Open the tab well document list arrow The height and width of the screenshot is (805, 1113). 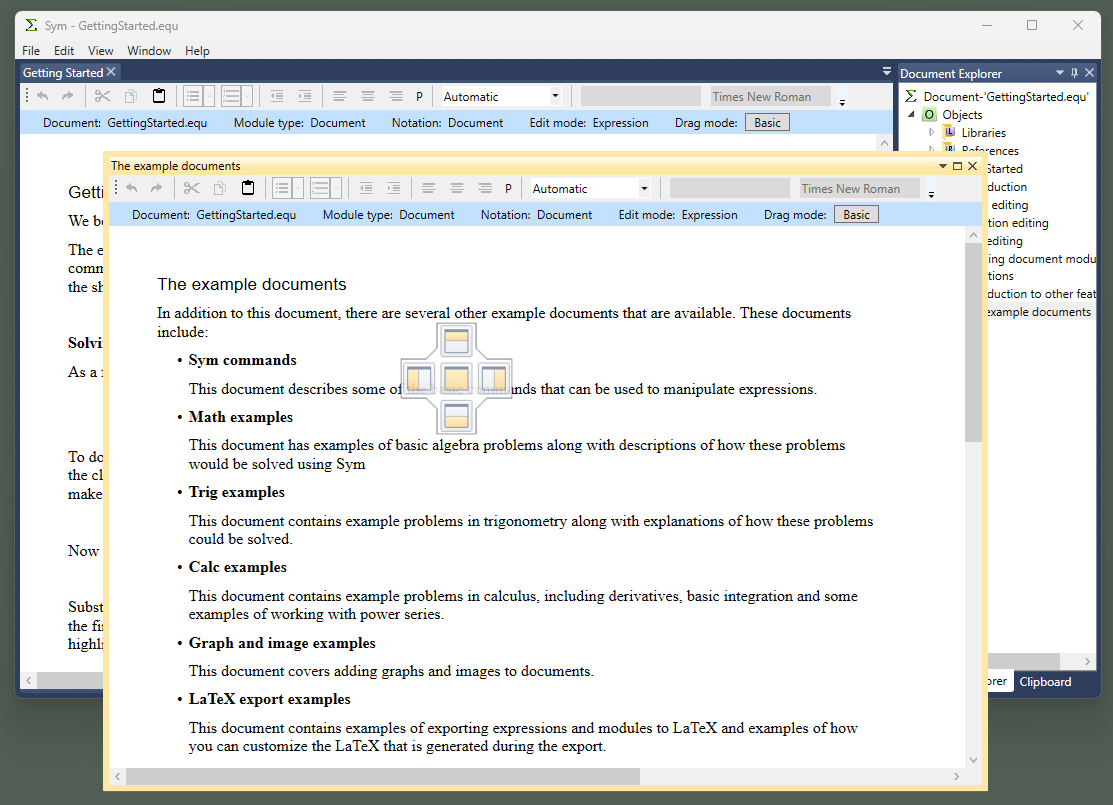click(887, 71)
